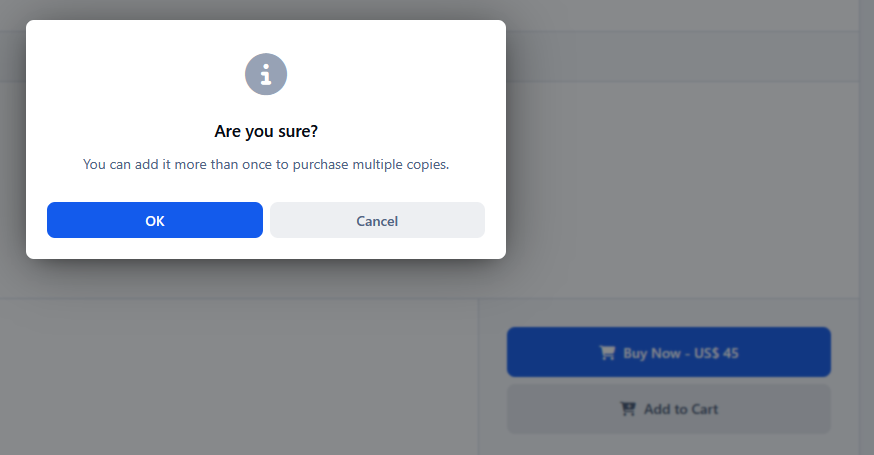874x455 pixels.
Task: Dismiss the dialog with Cancel
Action: pyautogui.click(x=377, y=220)
